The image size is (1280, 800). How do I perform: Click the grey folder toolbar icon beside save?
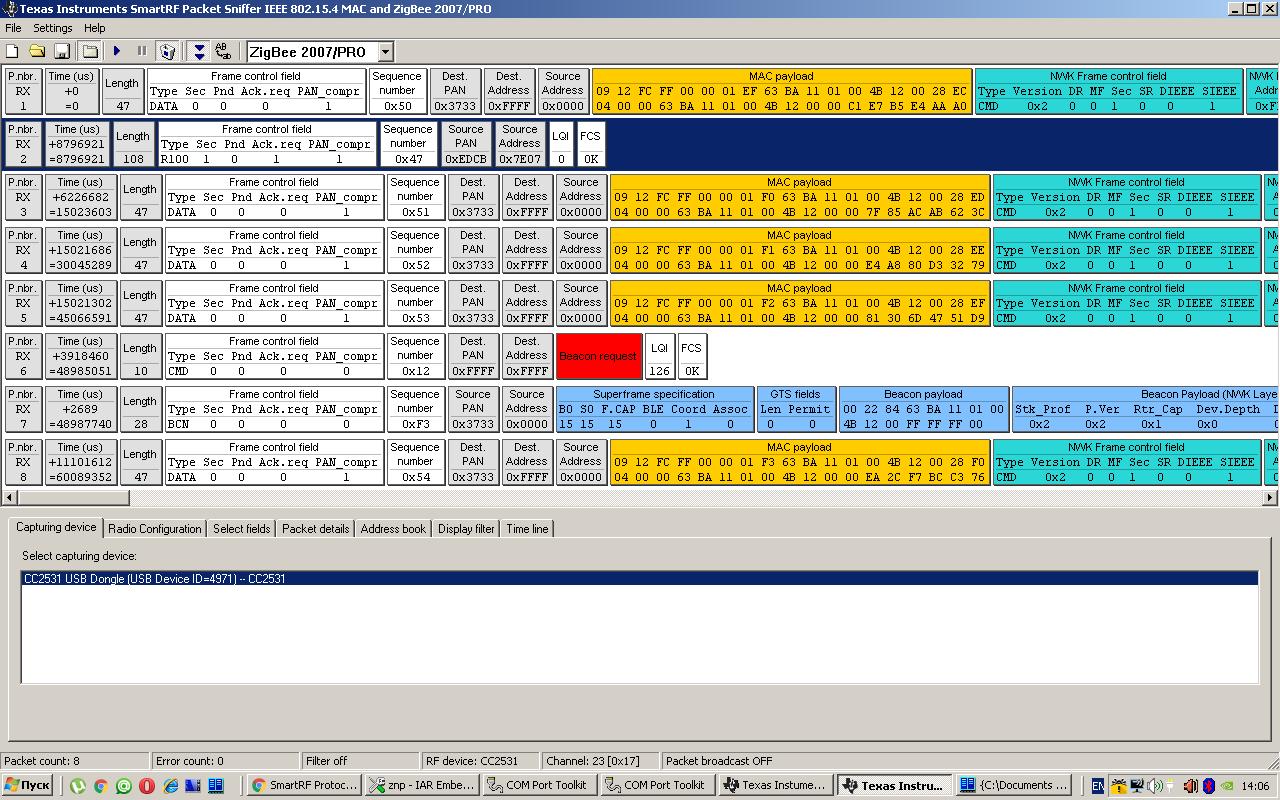(x=90, y=51)
